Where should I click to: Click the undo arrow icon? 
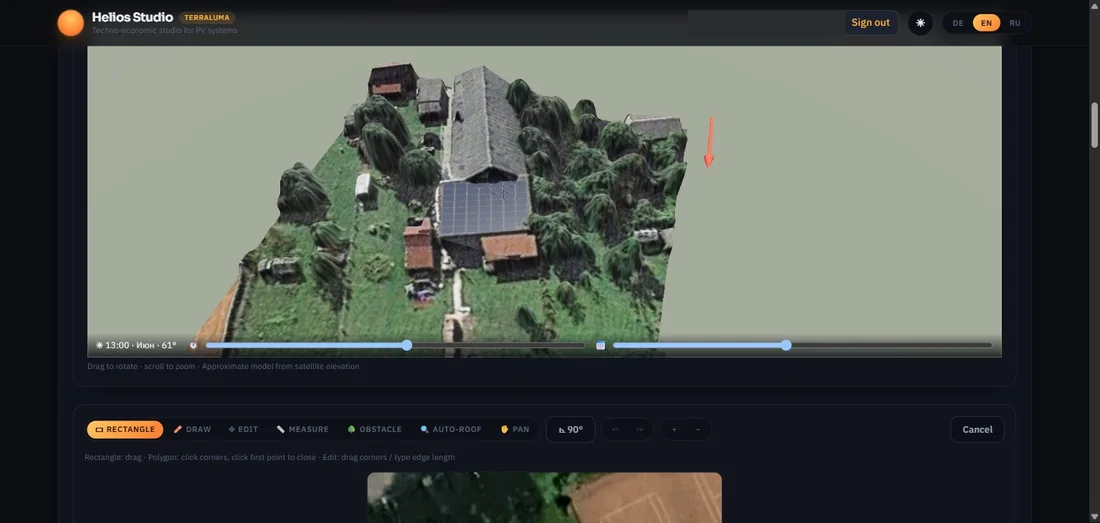(x=615, y=429)
